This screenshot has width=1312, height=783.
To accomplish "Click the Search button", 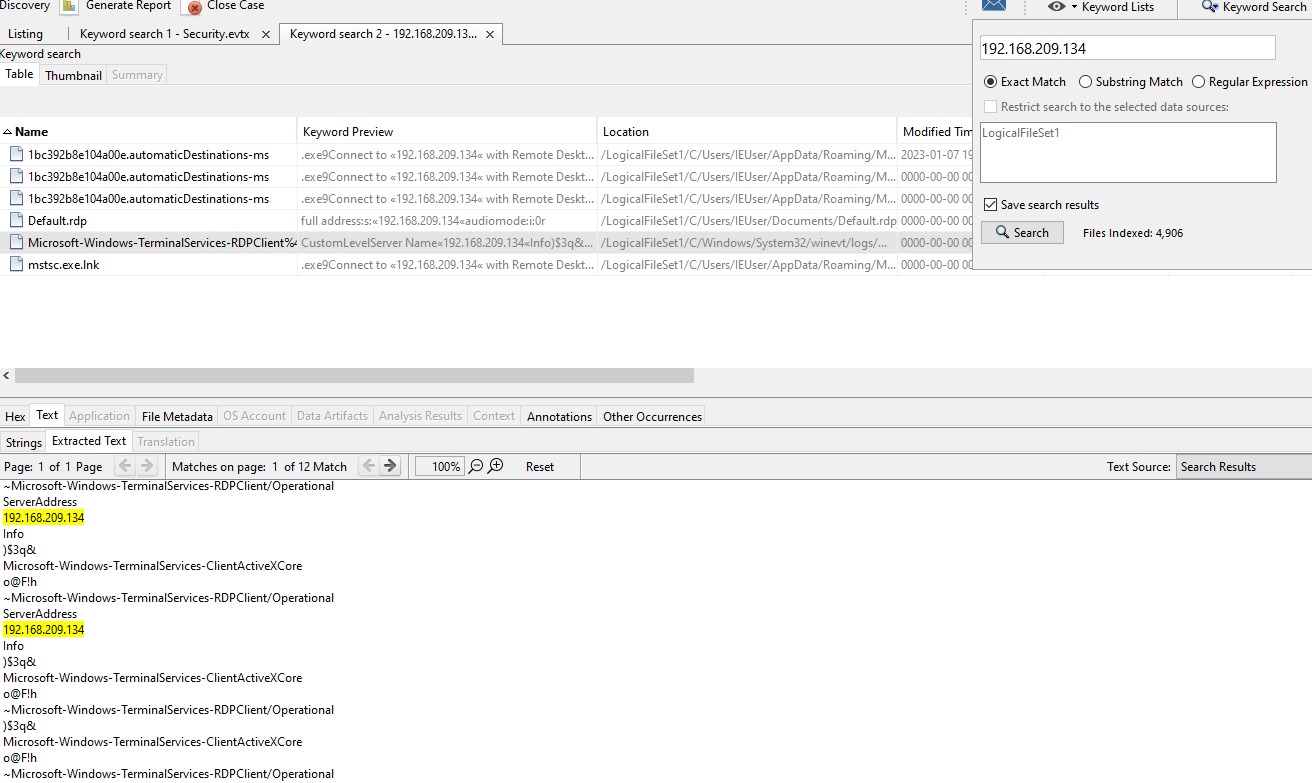I will [x=1022, y=233].
